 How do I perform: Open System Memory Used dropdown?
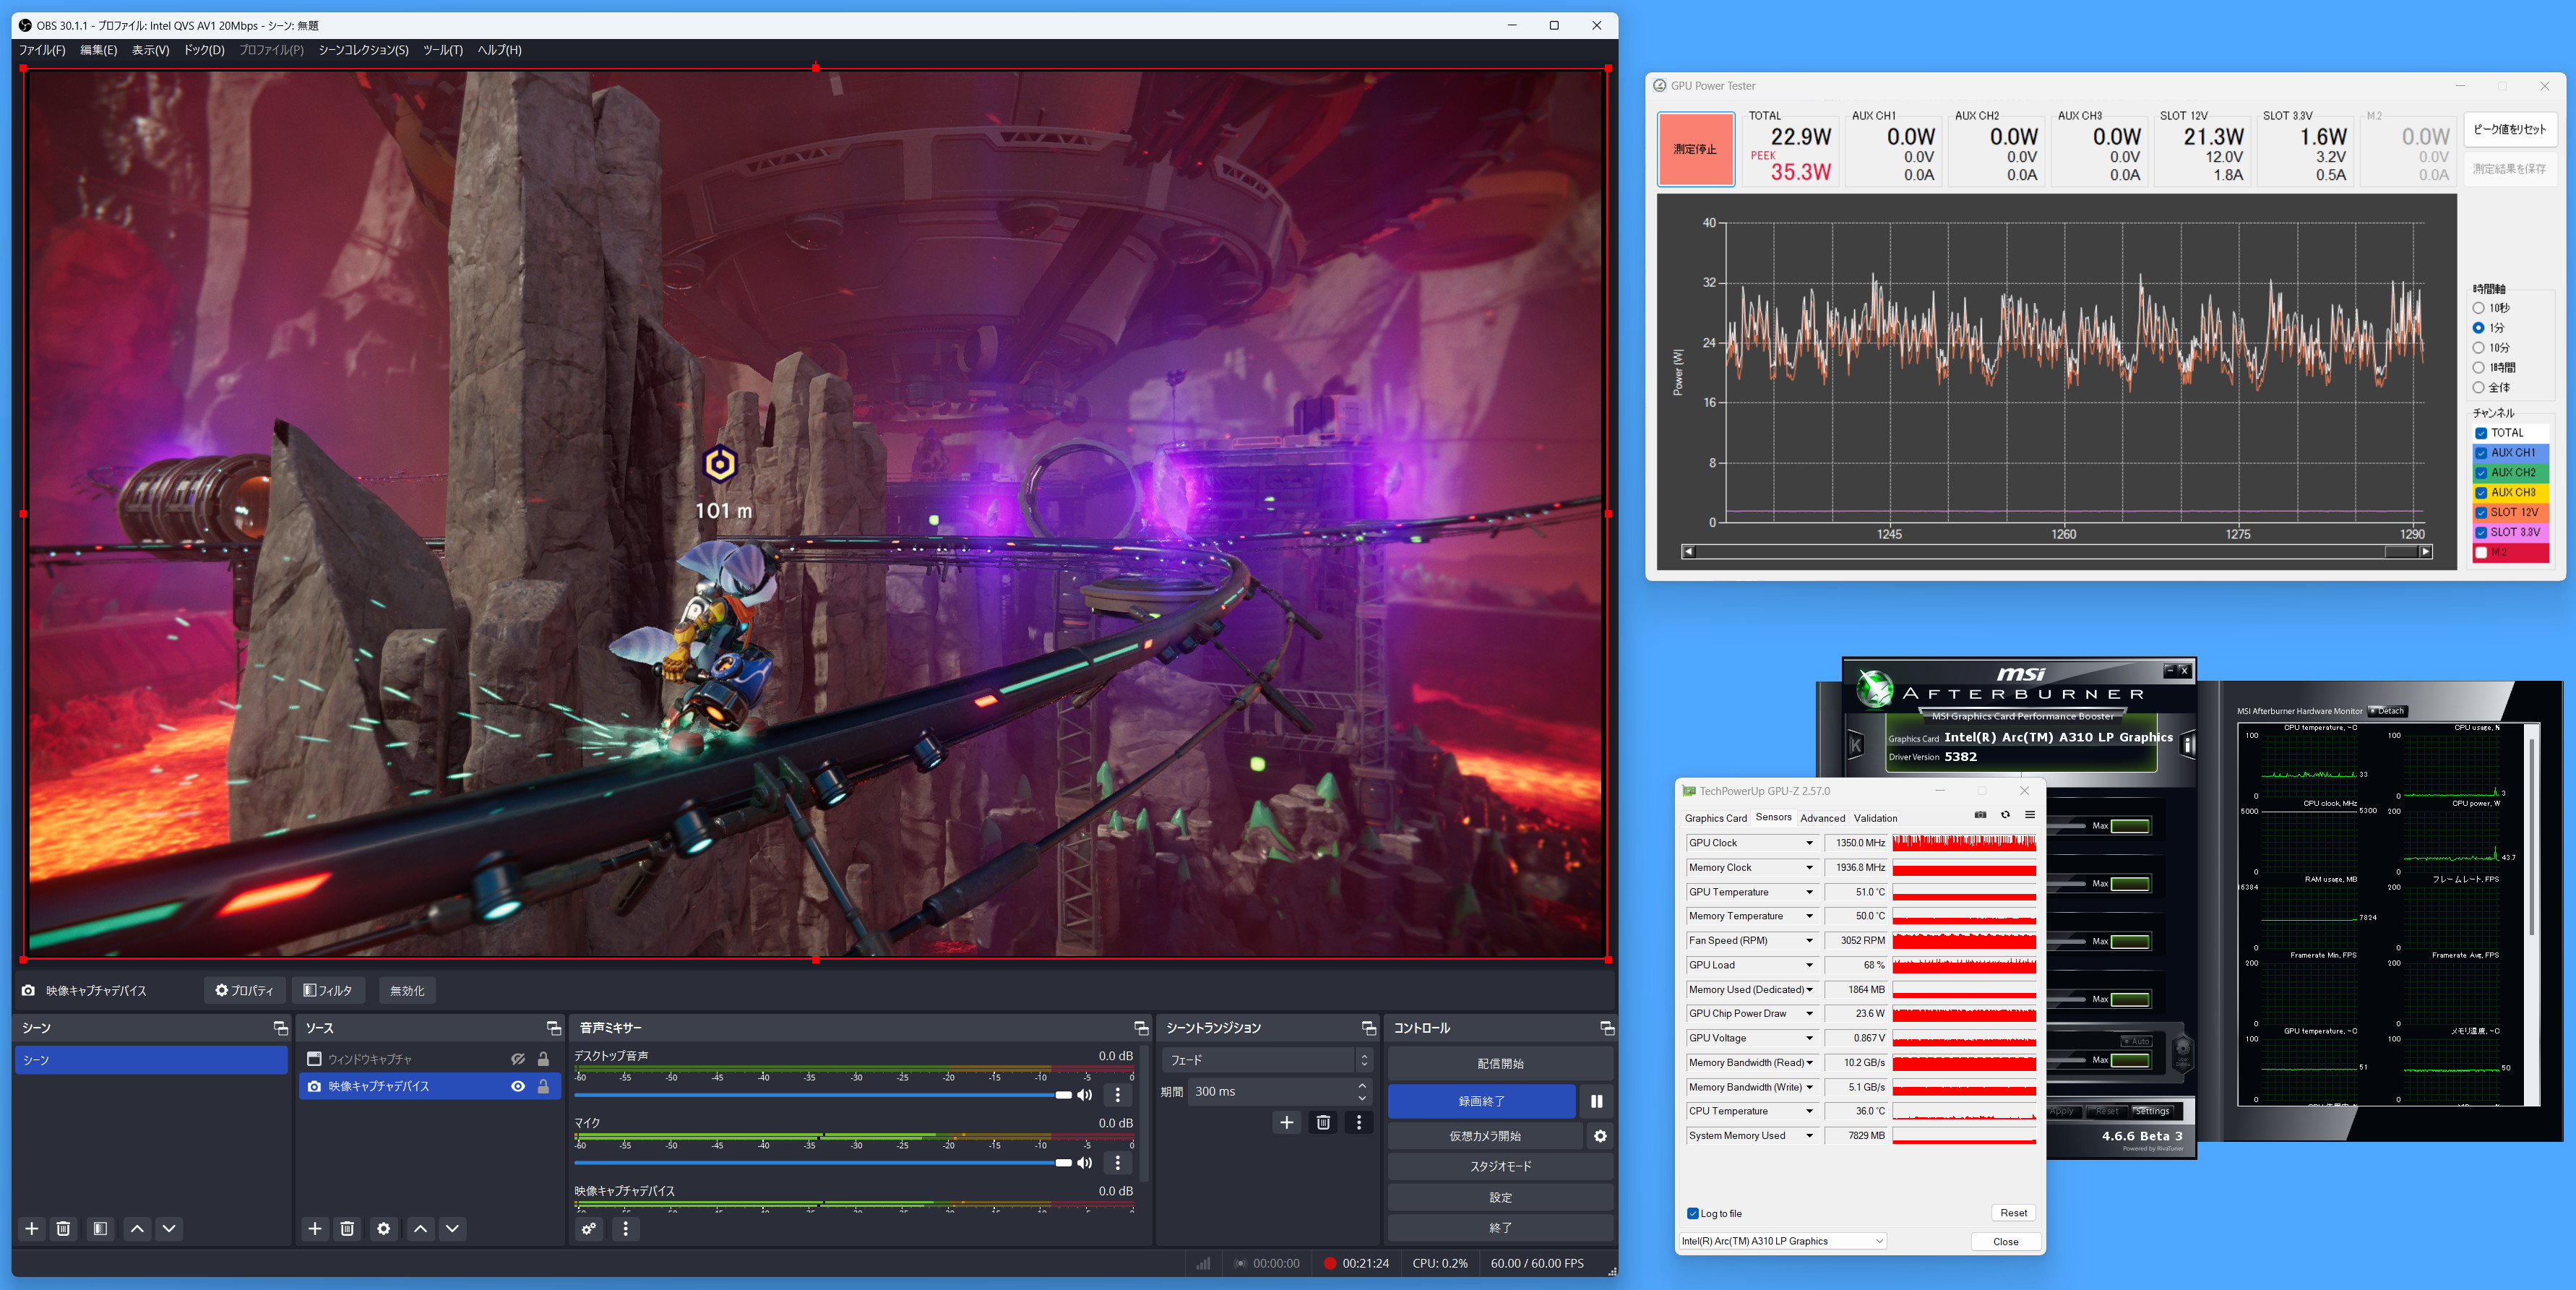click(1809, 1136)
